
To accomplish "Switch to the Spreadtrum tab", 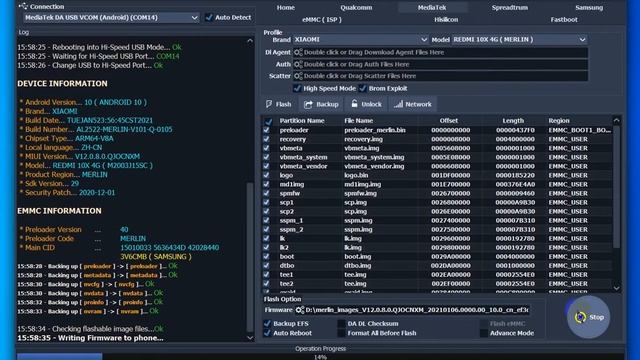I will click(x=509, y=7).
